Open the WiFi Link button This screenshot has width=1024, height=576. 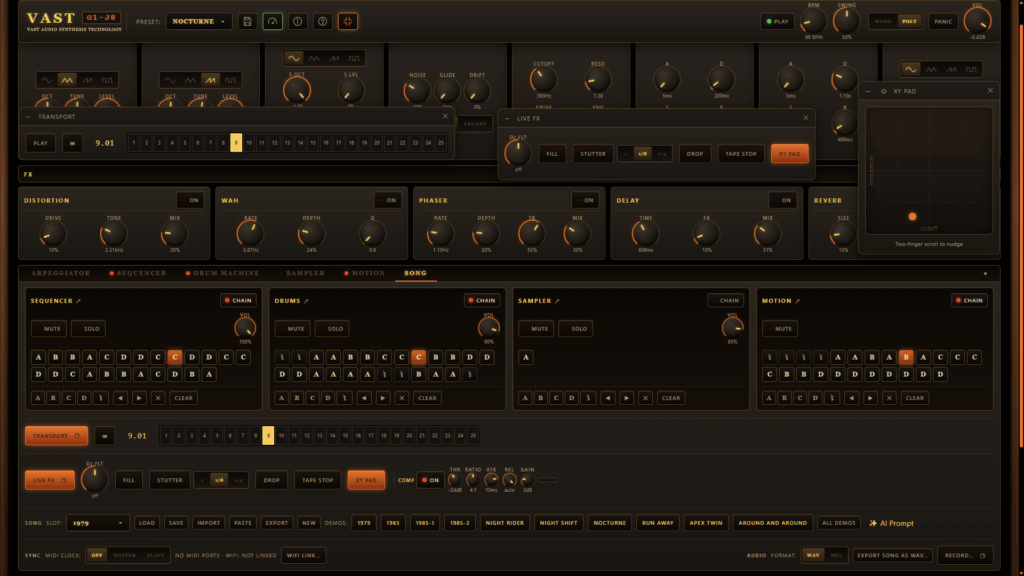[x=304, y=555]
